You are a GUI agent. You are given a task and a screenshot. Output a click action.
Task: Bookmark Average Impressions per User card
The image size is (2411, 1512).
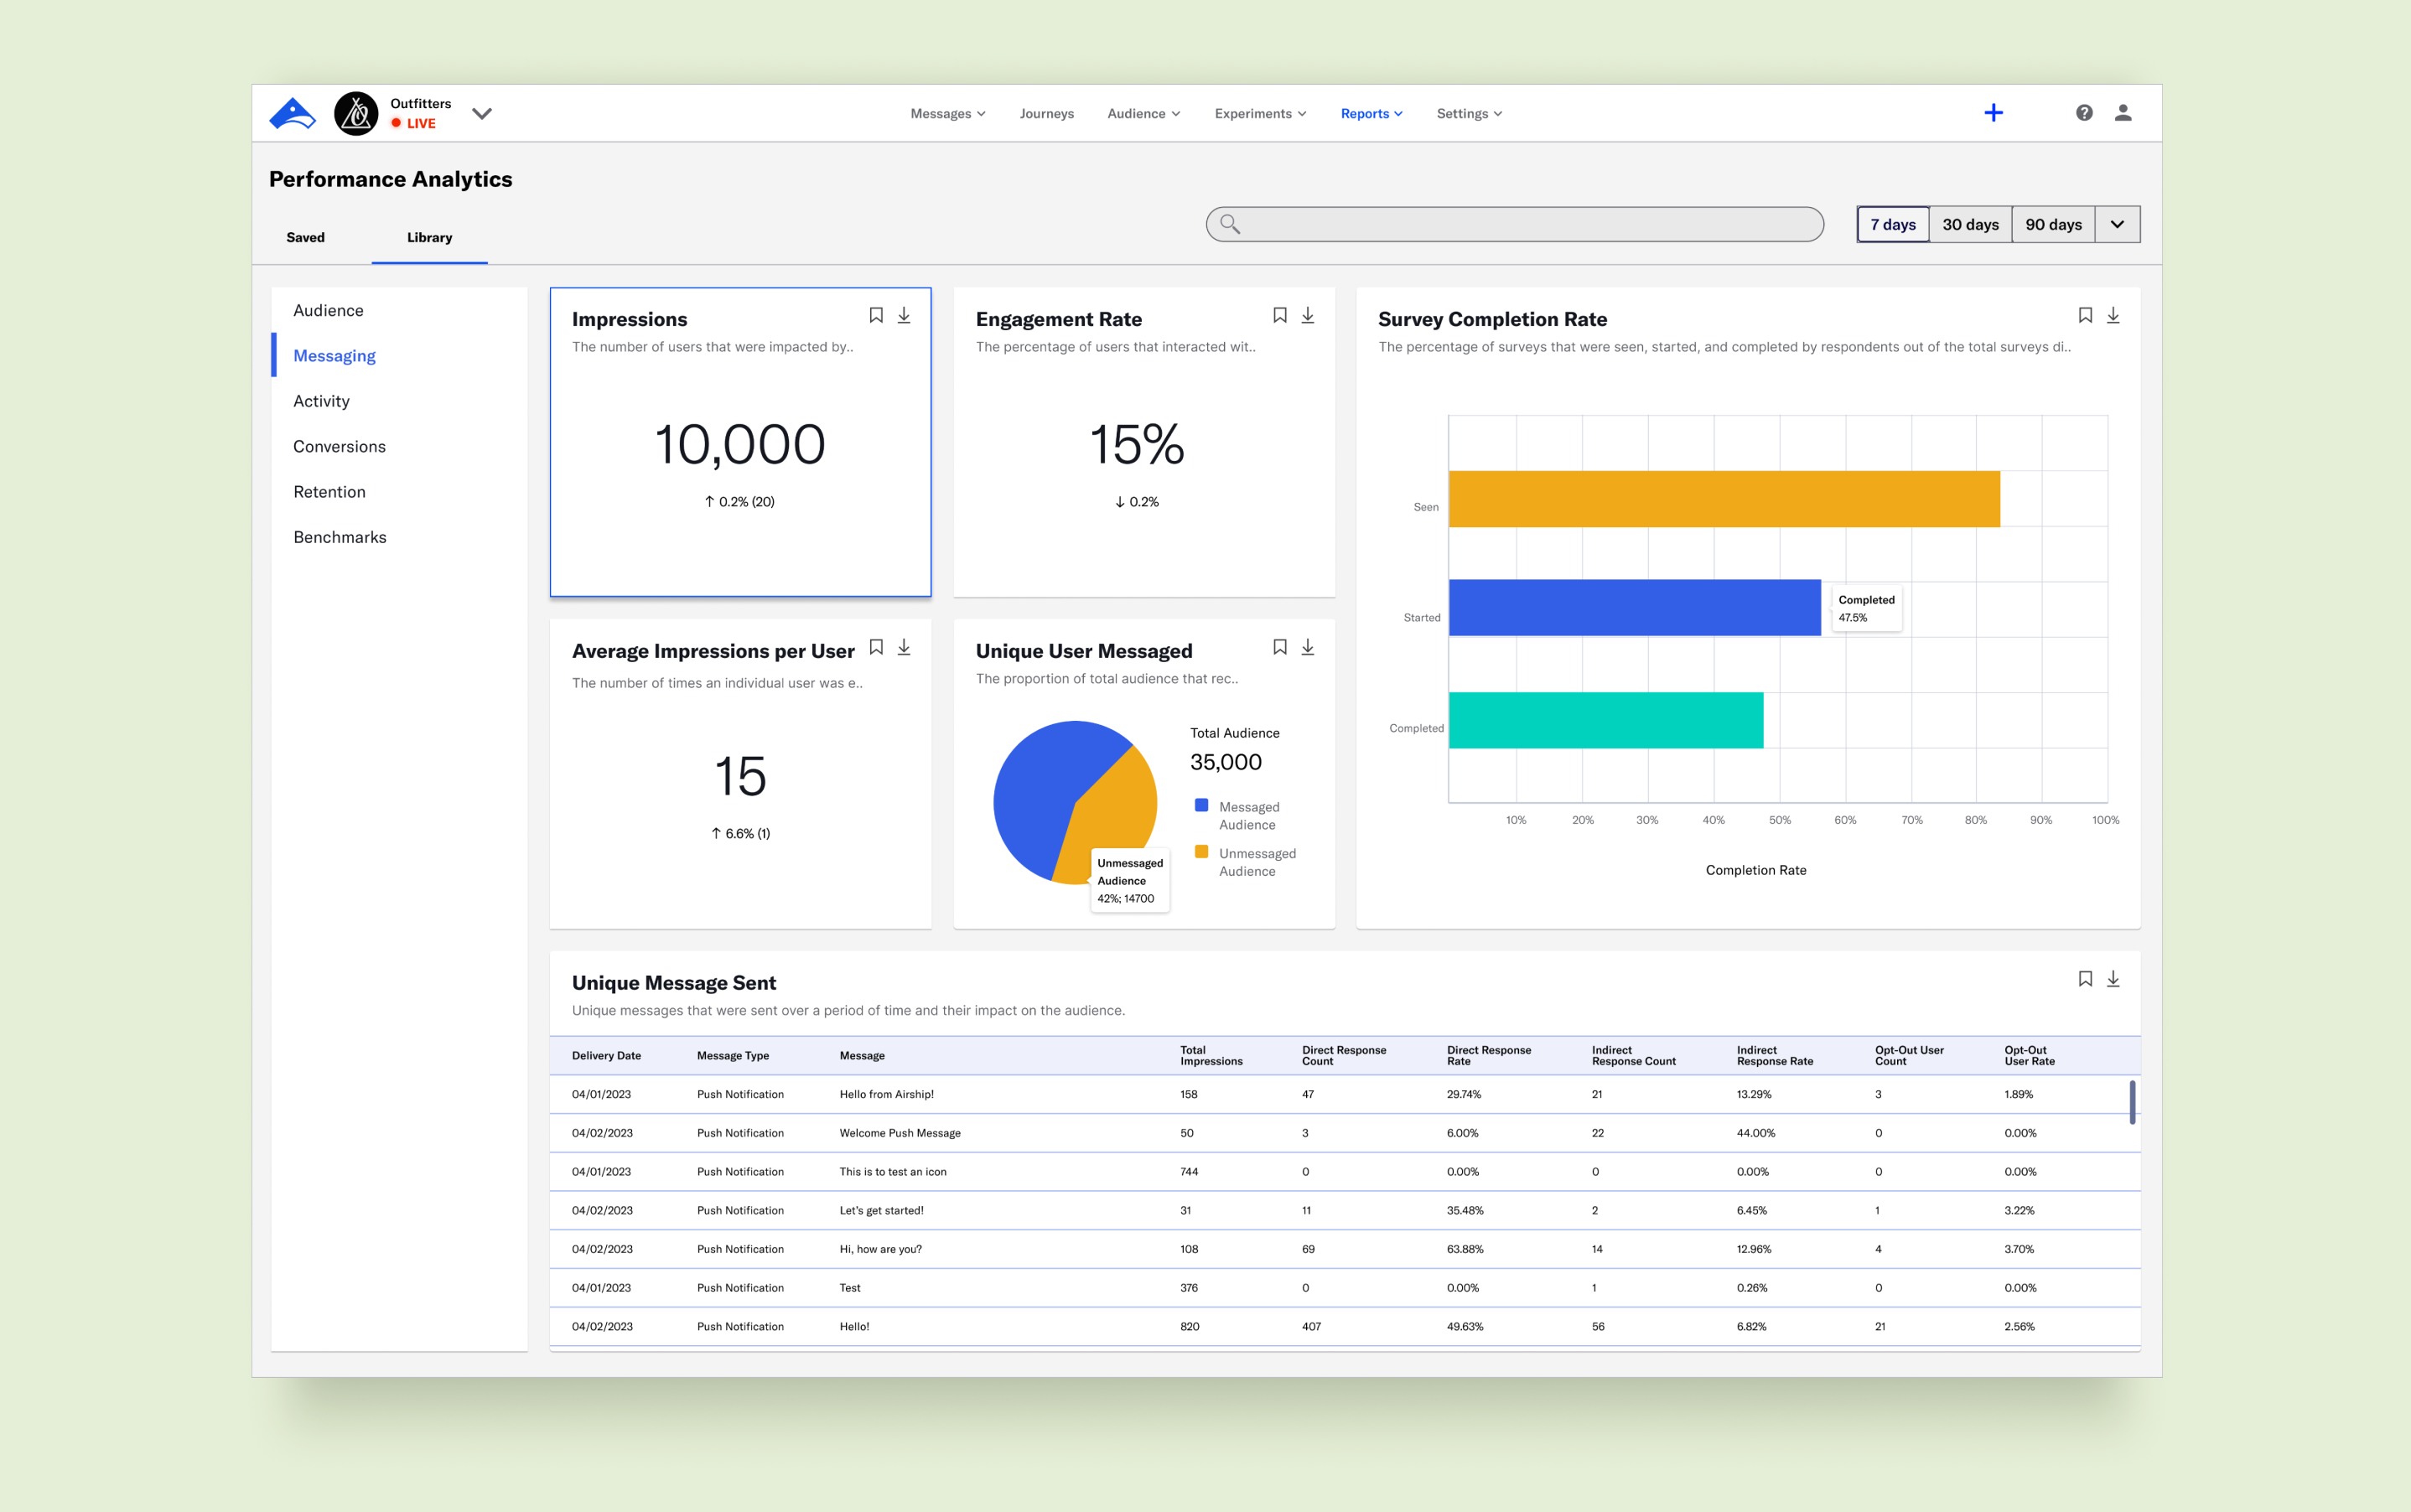876,647
